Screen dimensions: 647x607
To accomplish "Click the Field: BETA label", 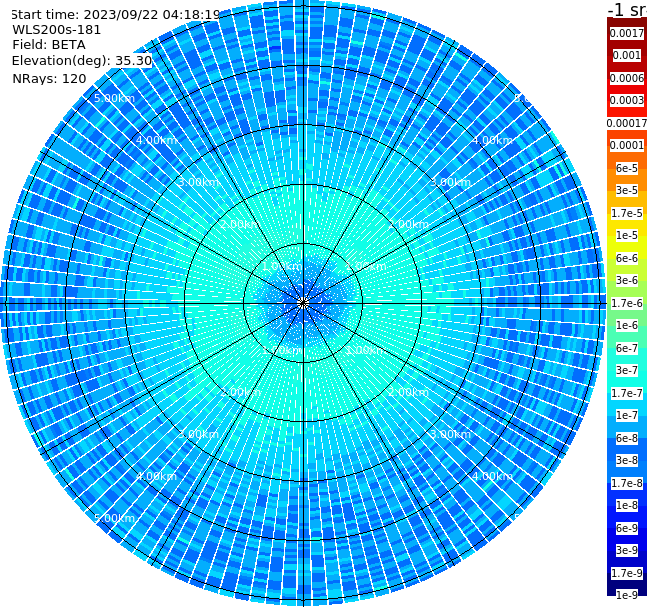I will 49,45.
